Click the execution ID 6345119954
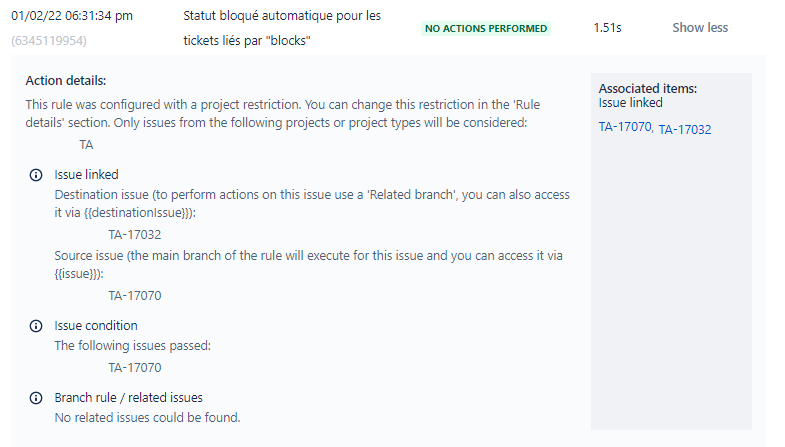The width and height of the screenshot is (785, 447). point(49,41)
